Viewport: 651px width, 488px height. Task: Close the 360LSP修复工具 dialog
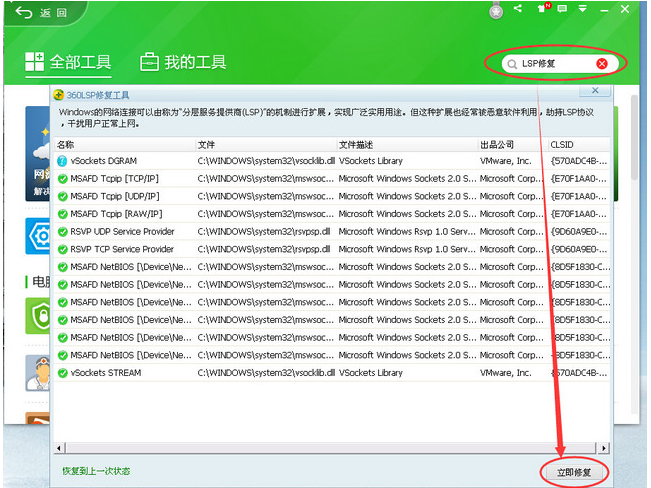pyautogui.click(x=595, y=91)
